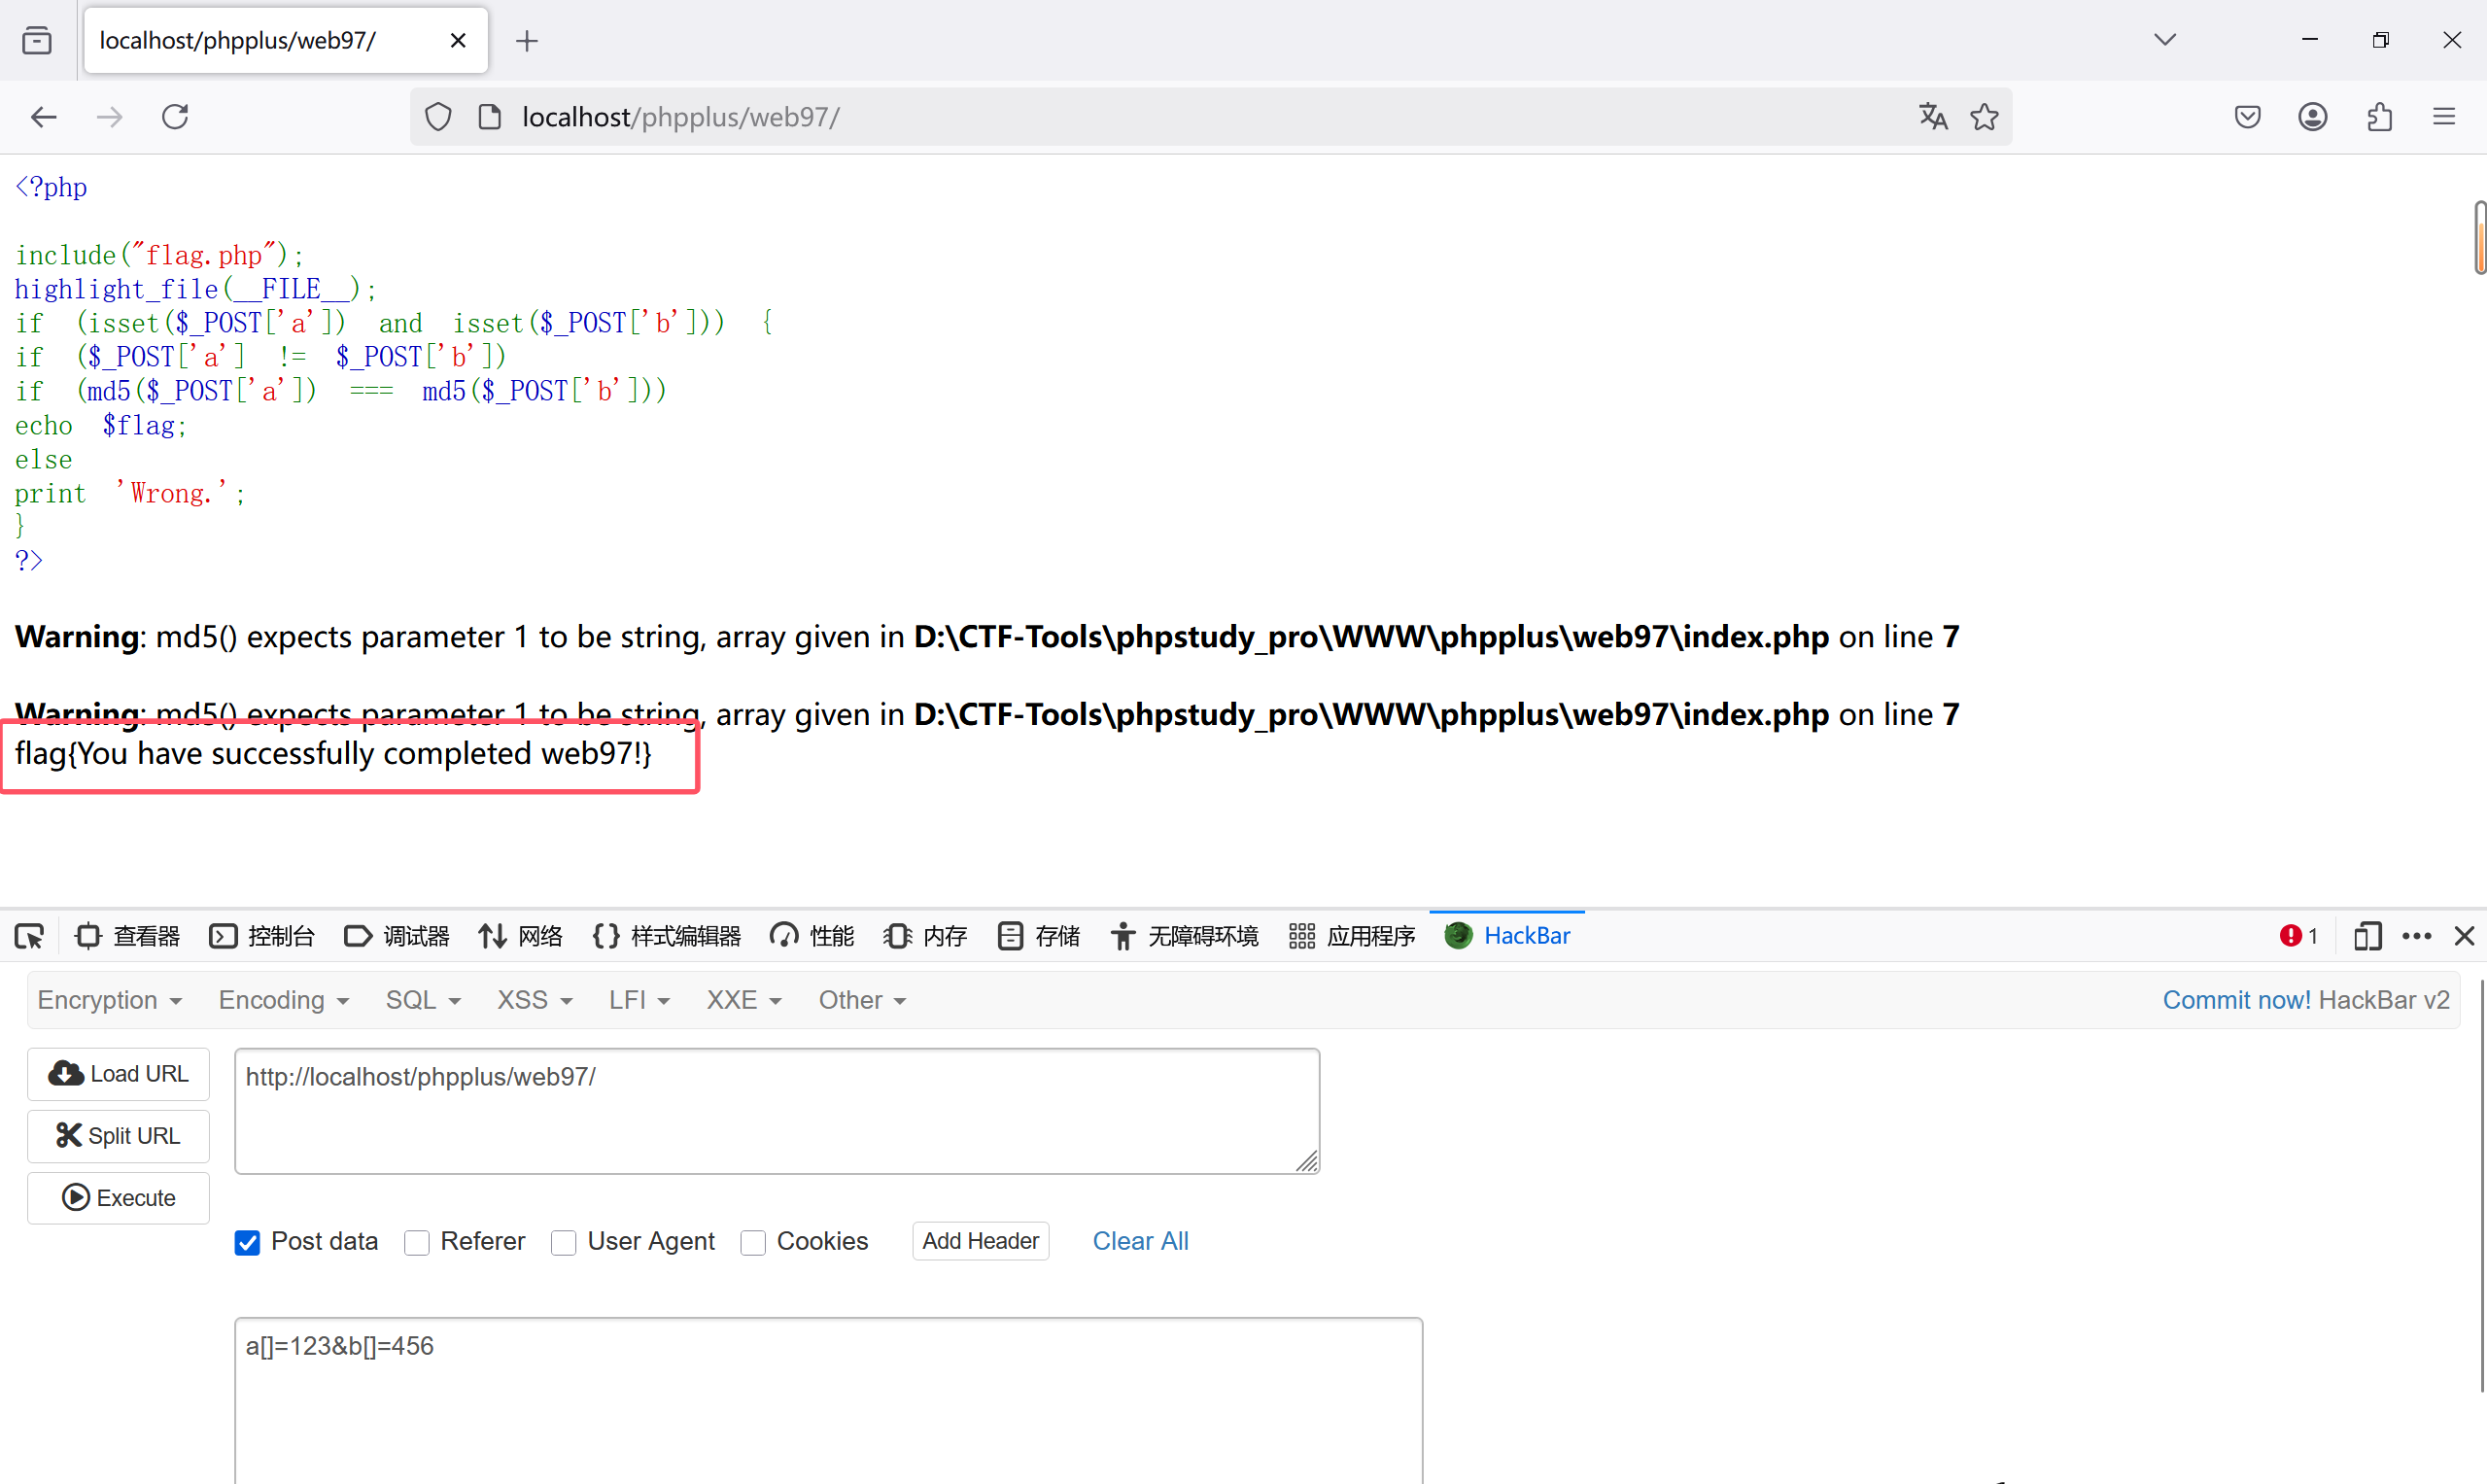This screenshot has width=2487, height=1484.
Task: Expand the Encryption dropdown
Action: click(x=110, y=1000)
